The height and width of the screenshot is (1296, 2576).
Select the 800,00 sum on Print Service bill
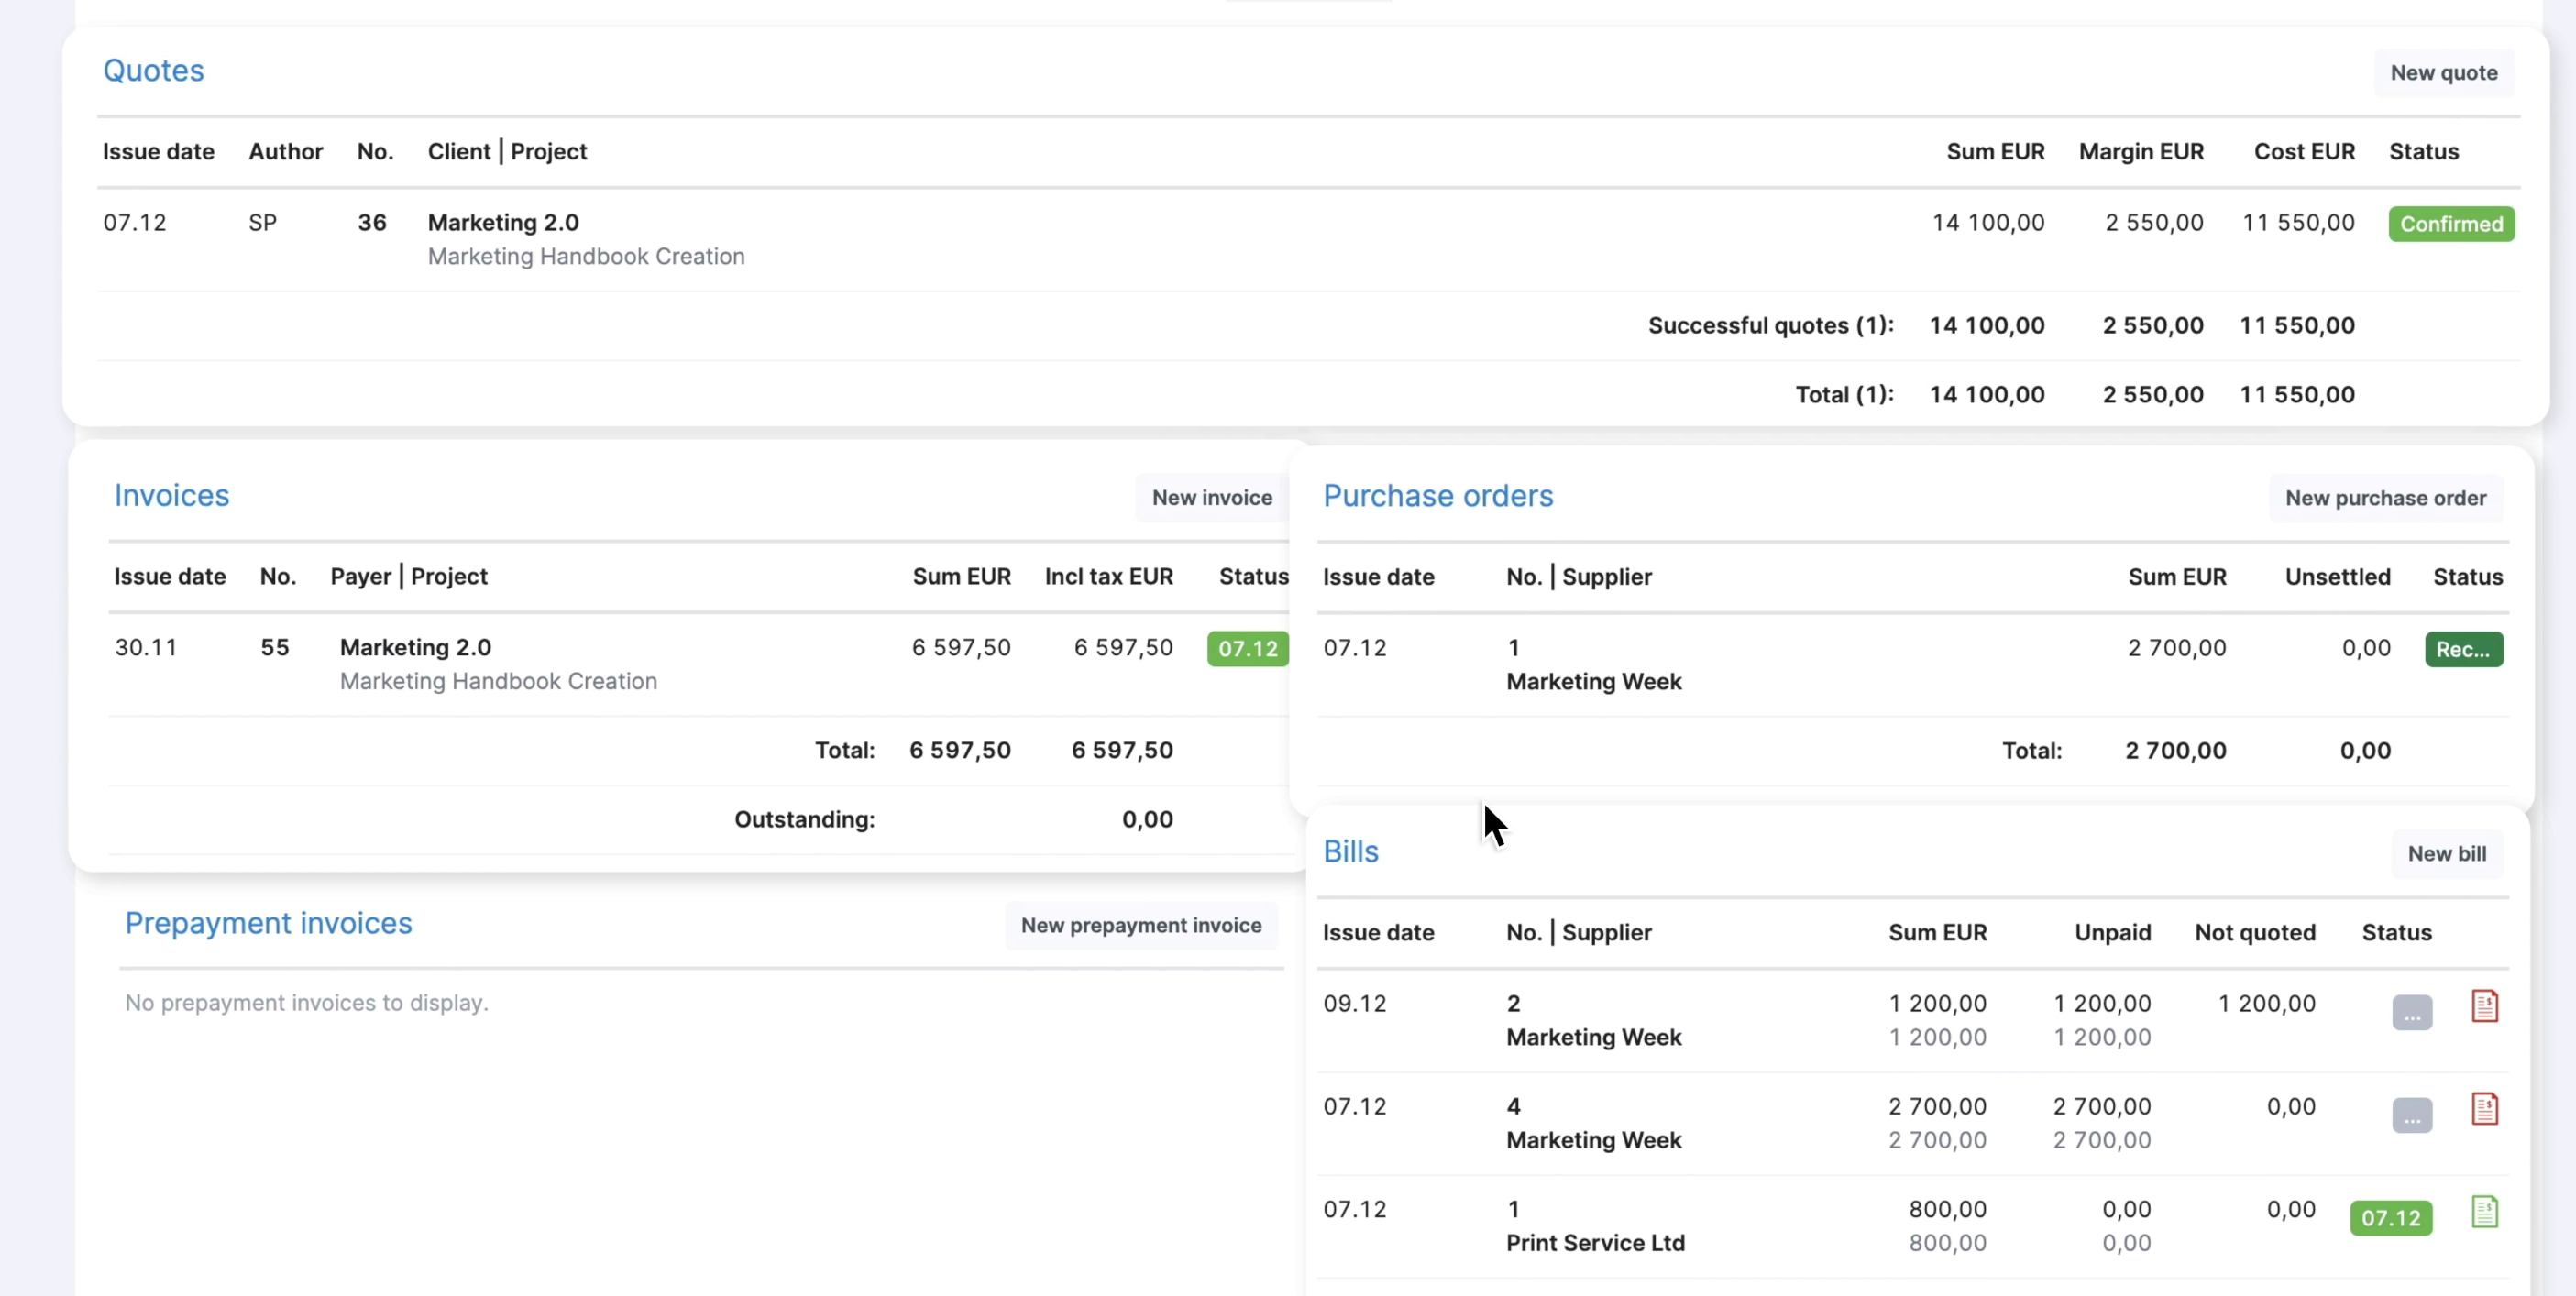point(1947,1210)
